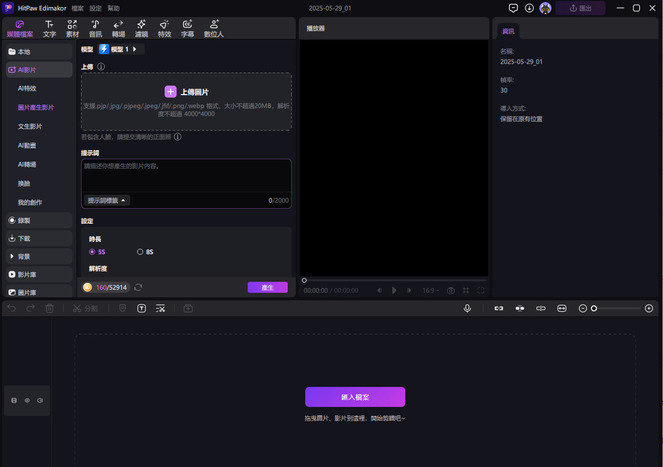Open the 16:9 aspect ratio dropdown
This screenshot has height=467, width=663.
[430, 290]
